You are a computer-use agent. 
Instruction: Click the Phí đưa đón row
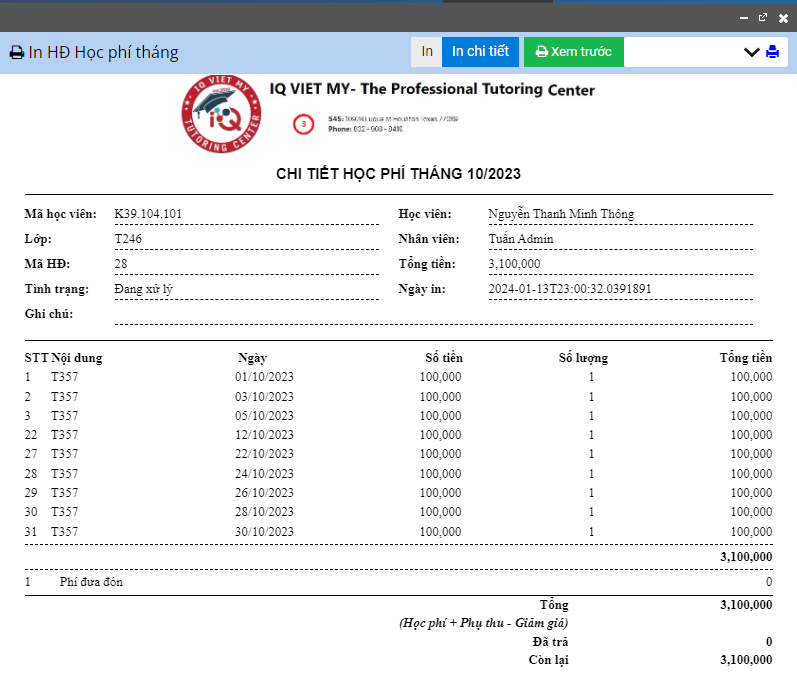(91, 582)
